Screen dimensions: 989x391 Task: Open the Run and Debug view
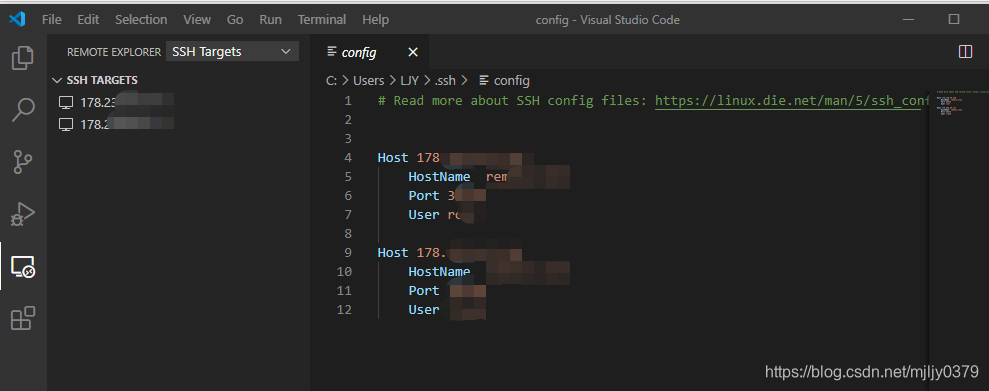tap(23, 214)
